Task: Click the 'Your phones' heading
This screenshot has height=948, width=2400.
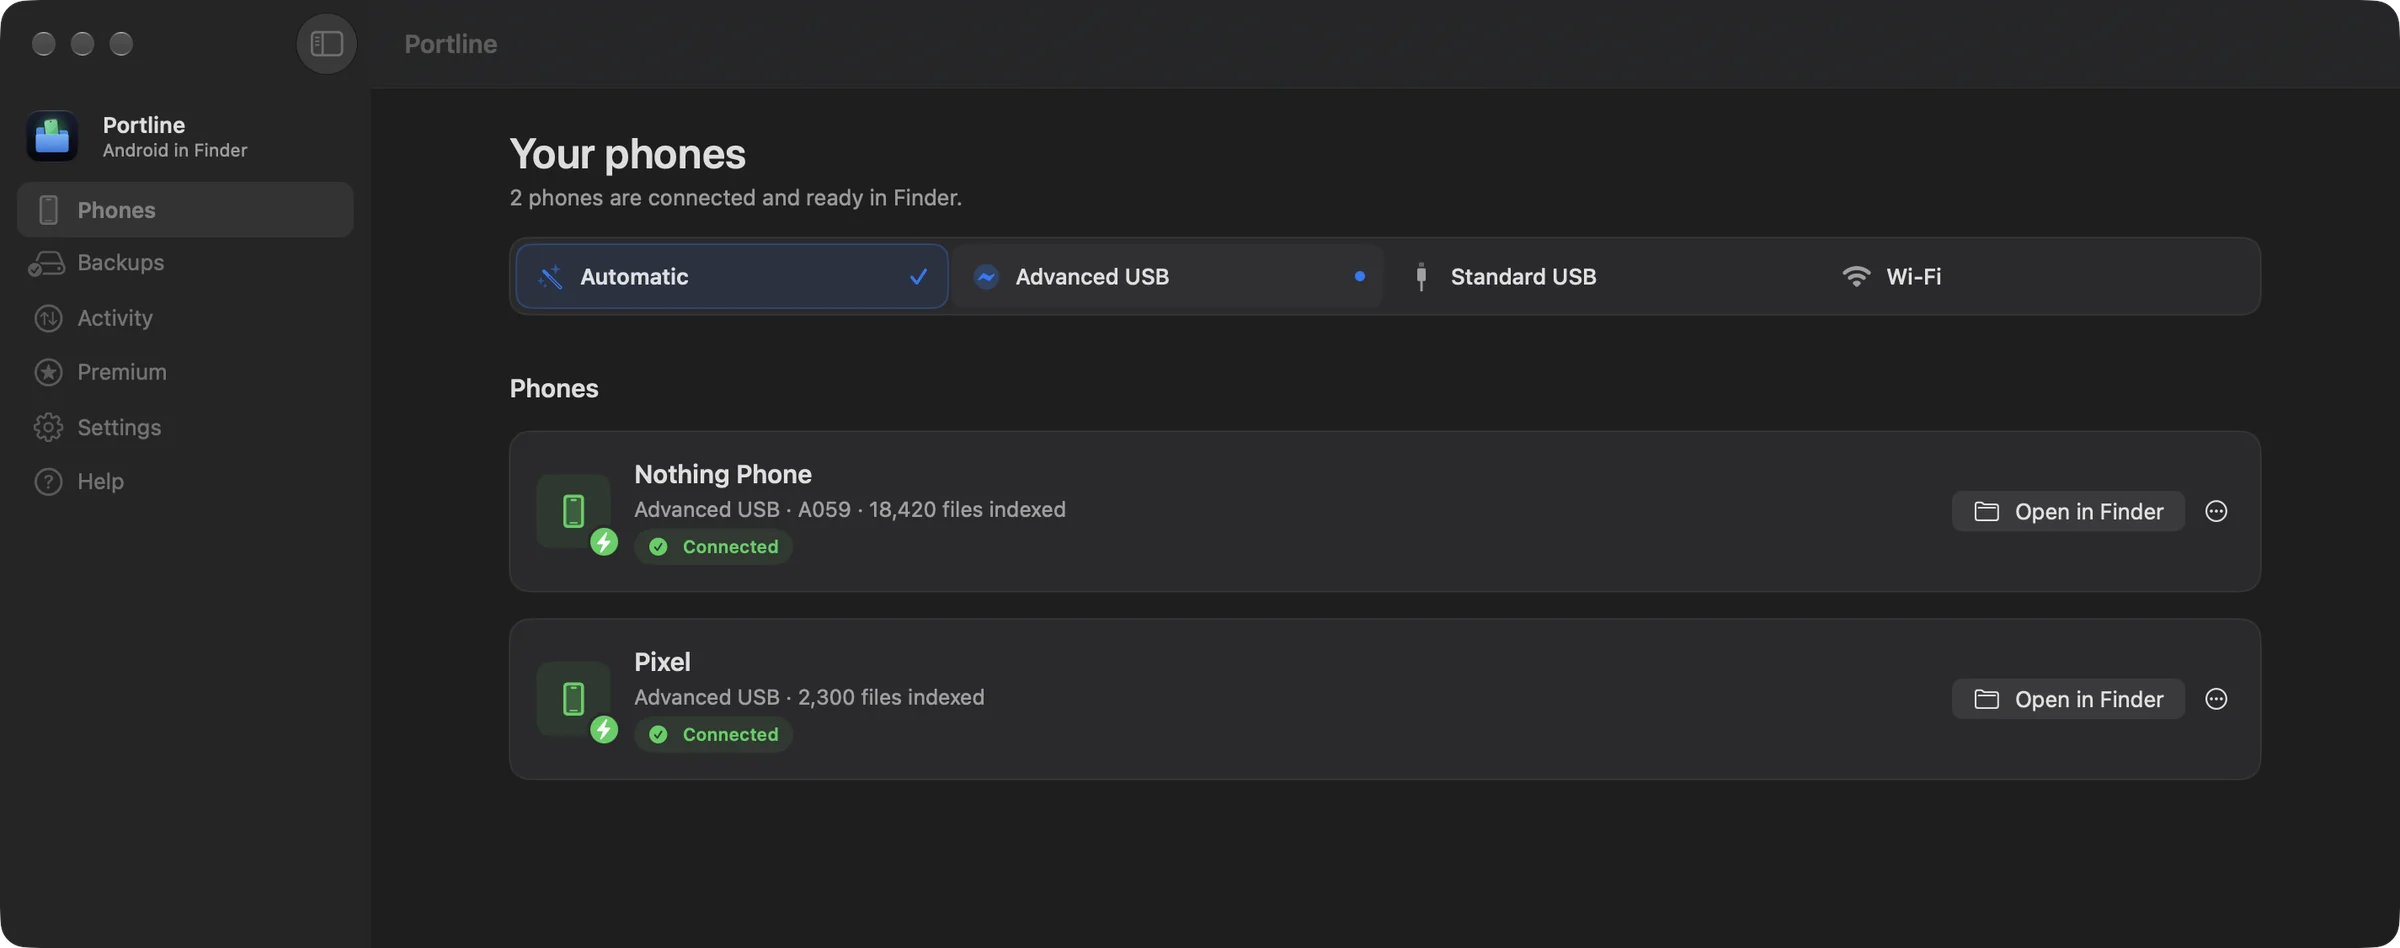Action: coord(627,154)
